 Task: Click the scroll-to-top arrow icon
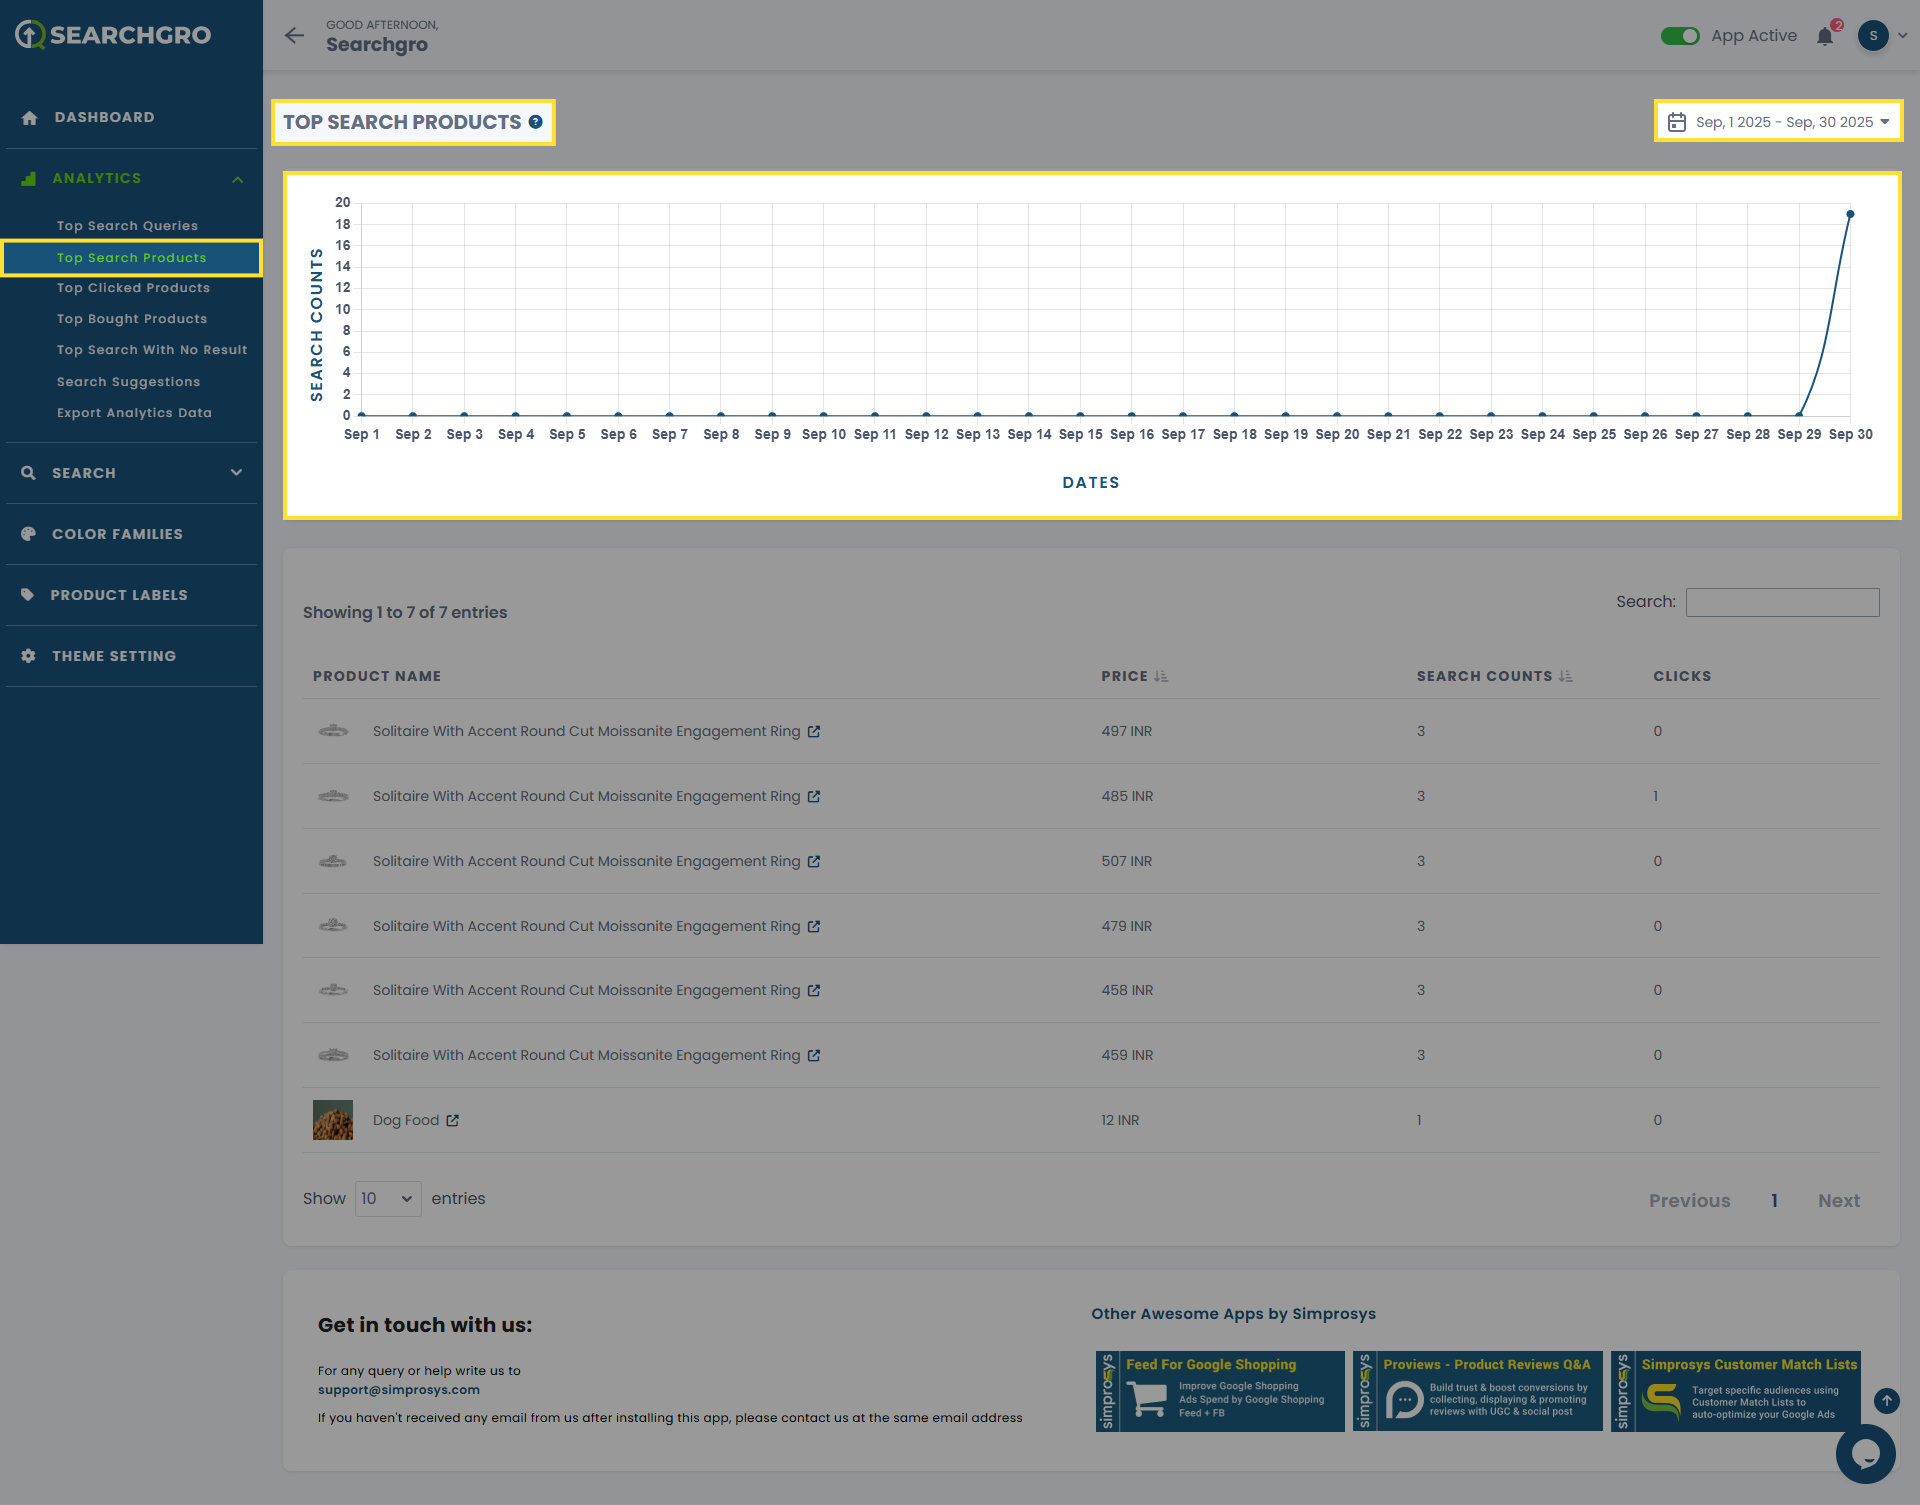[1886, 1401]
